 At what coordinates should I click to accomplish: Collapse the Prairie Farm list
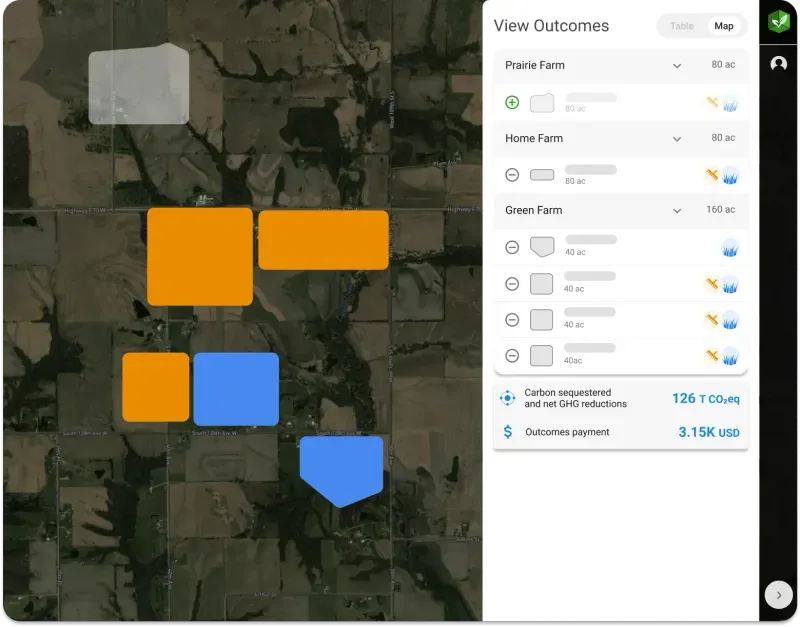676,66
